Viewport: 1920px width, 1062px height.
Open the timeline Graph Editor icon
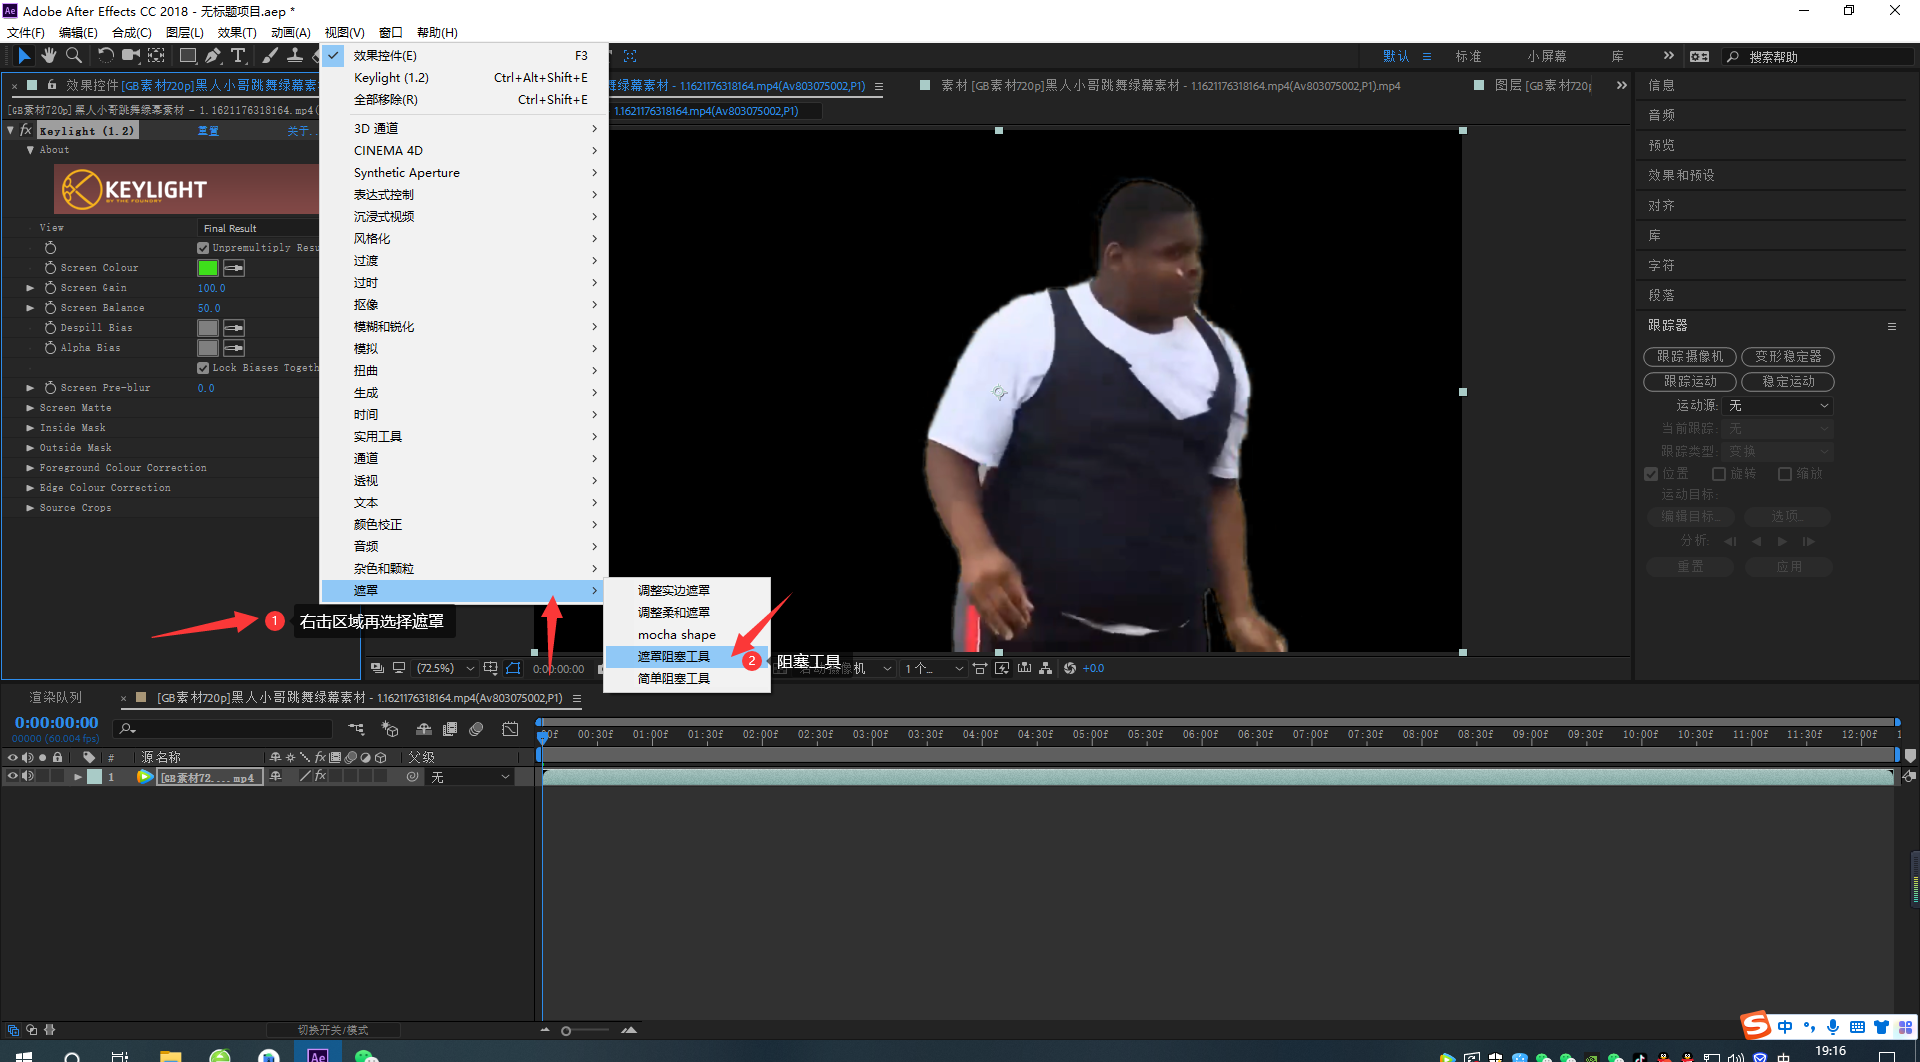pos(511,729)
